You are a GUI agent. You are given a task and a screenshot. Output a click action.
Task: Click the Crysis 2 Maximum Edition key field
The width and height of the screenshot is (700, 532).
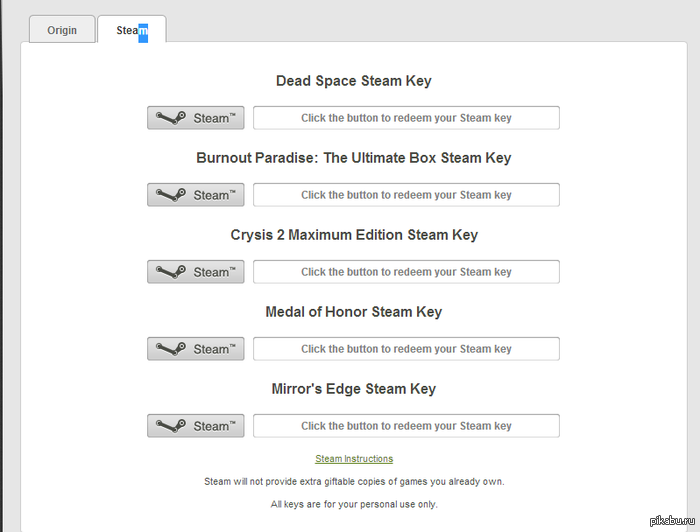coord(406,272)
